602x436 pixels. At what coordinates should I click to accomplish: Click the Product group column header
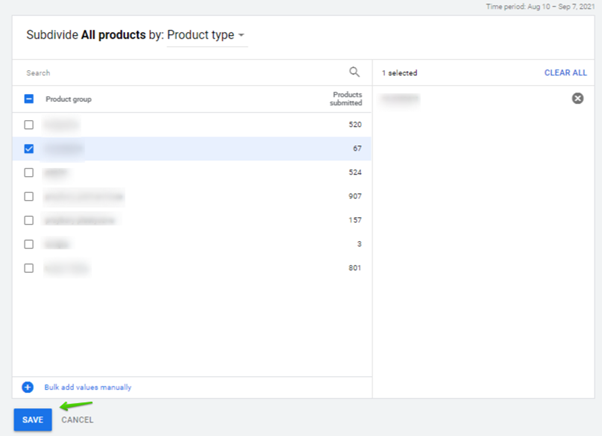[x=68, y=99]
